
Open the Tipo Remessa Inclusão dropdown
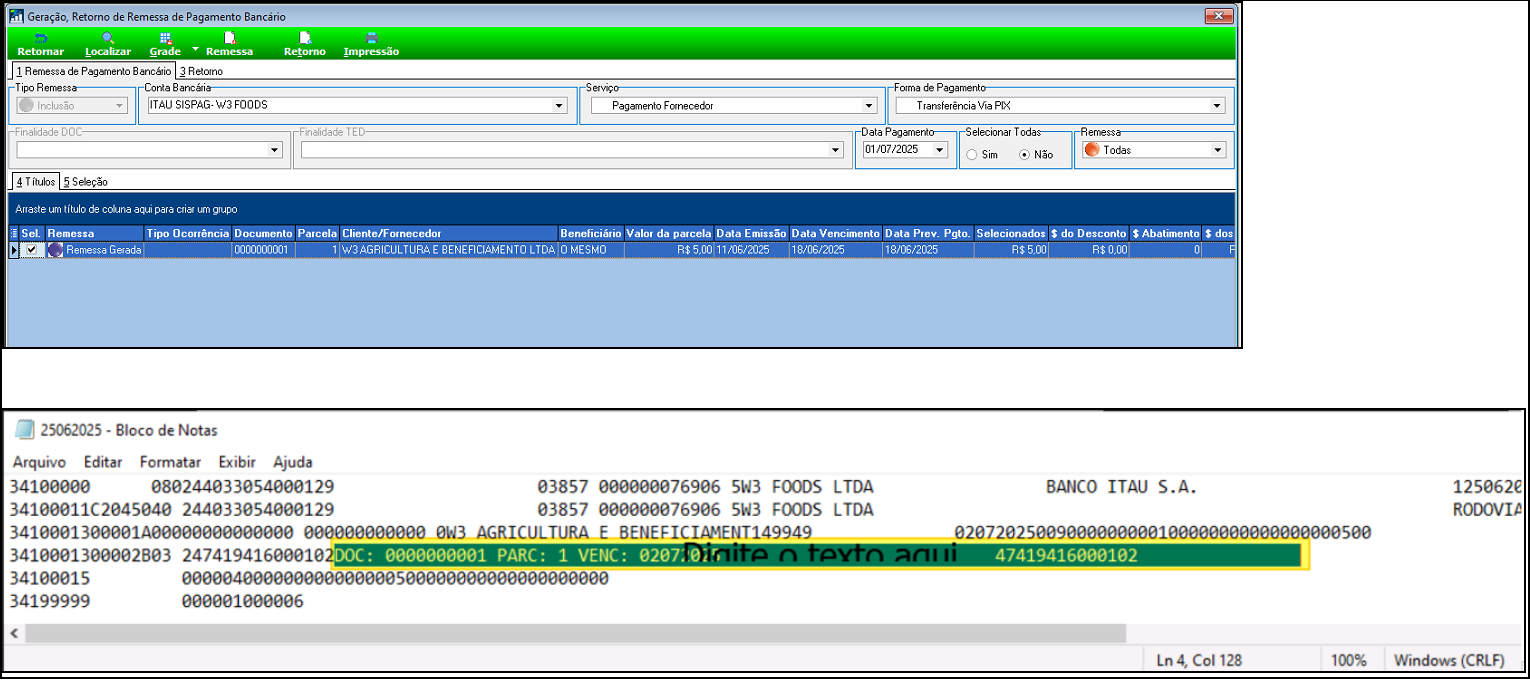120,105
